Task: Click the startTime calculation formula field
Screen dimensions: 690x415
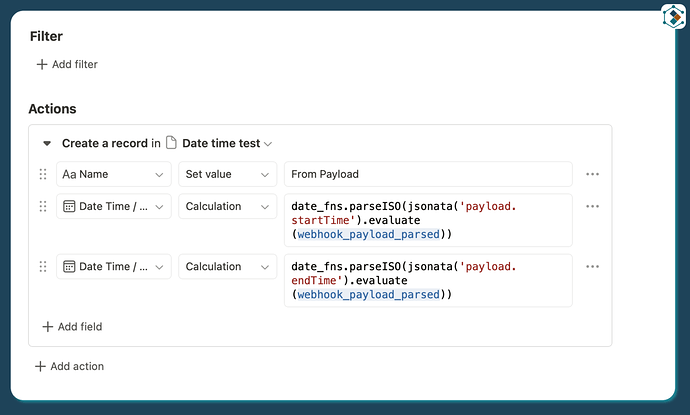Action: (x=428, y=220)
